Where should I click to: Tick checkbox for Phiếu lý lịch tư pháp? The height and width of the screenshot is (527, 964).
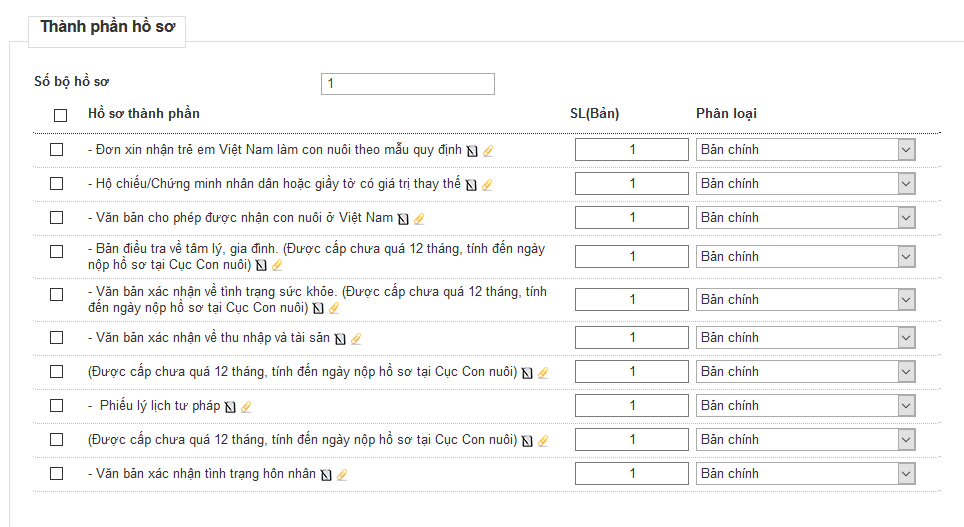(x=57, y=406)
